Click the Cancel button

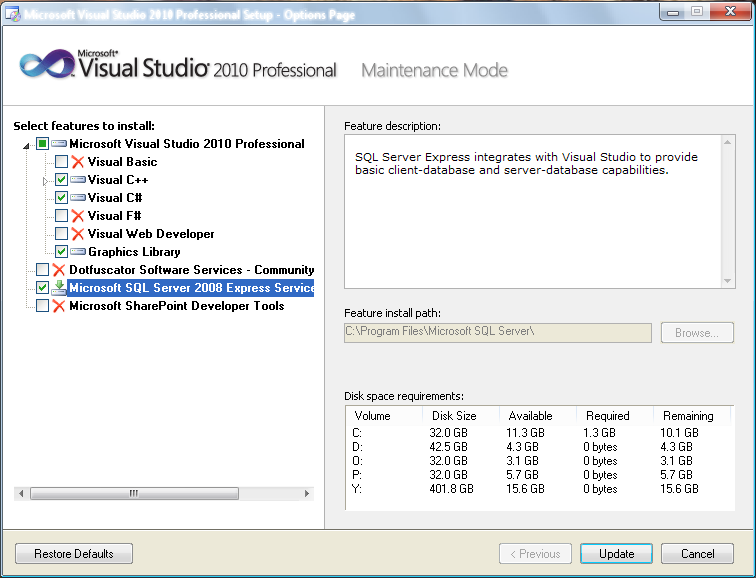[697, 553]
